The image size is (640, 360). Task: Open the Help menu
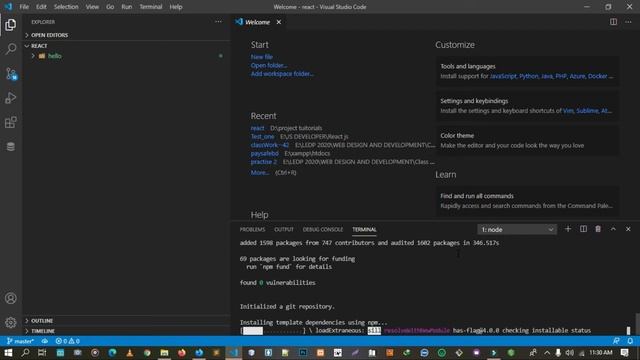[x=176, y=7]
